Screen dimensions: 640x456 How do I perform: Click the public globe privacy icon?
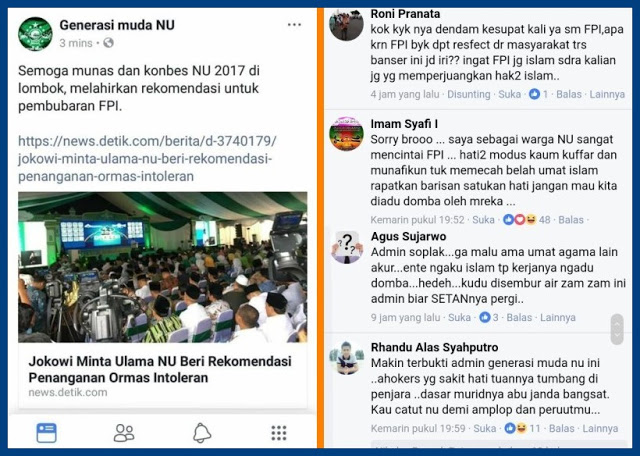click(108, 43)
